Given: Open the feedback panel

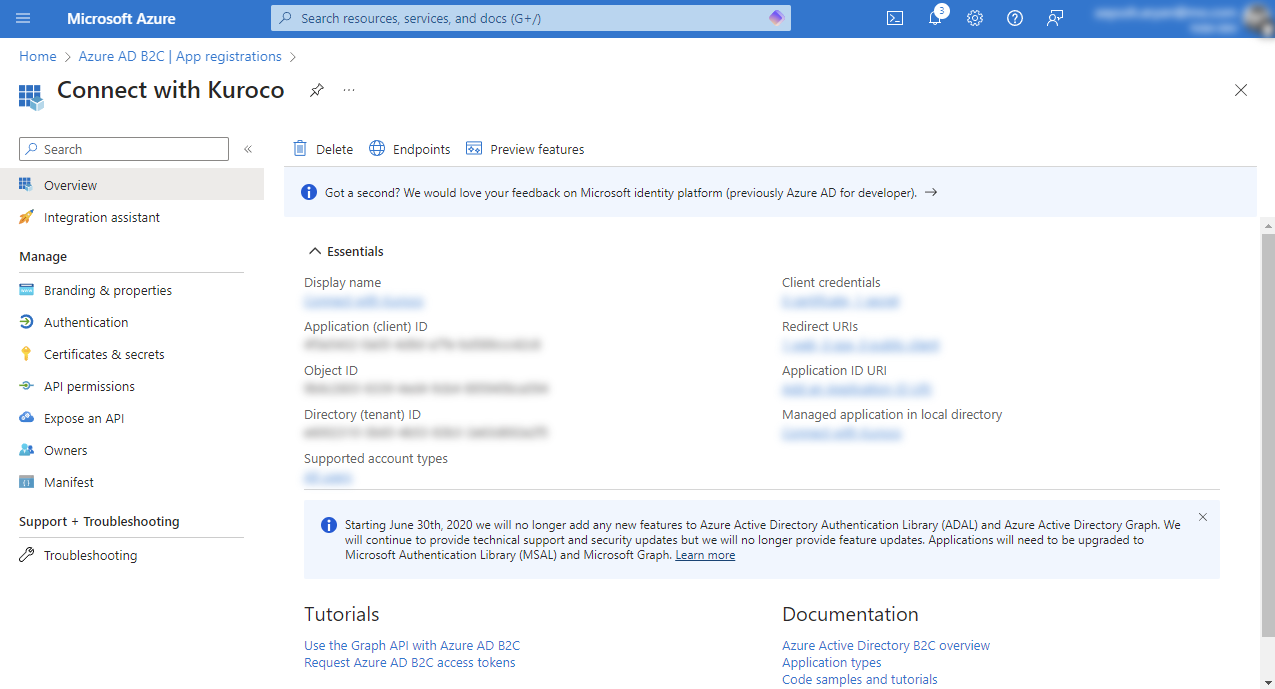Looking at the screenshot, I should coord(1055,18).
